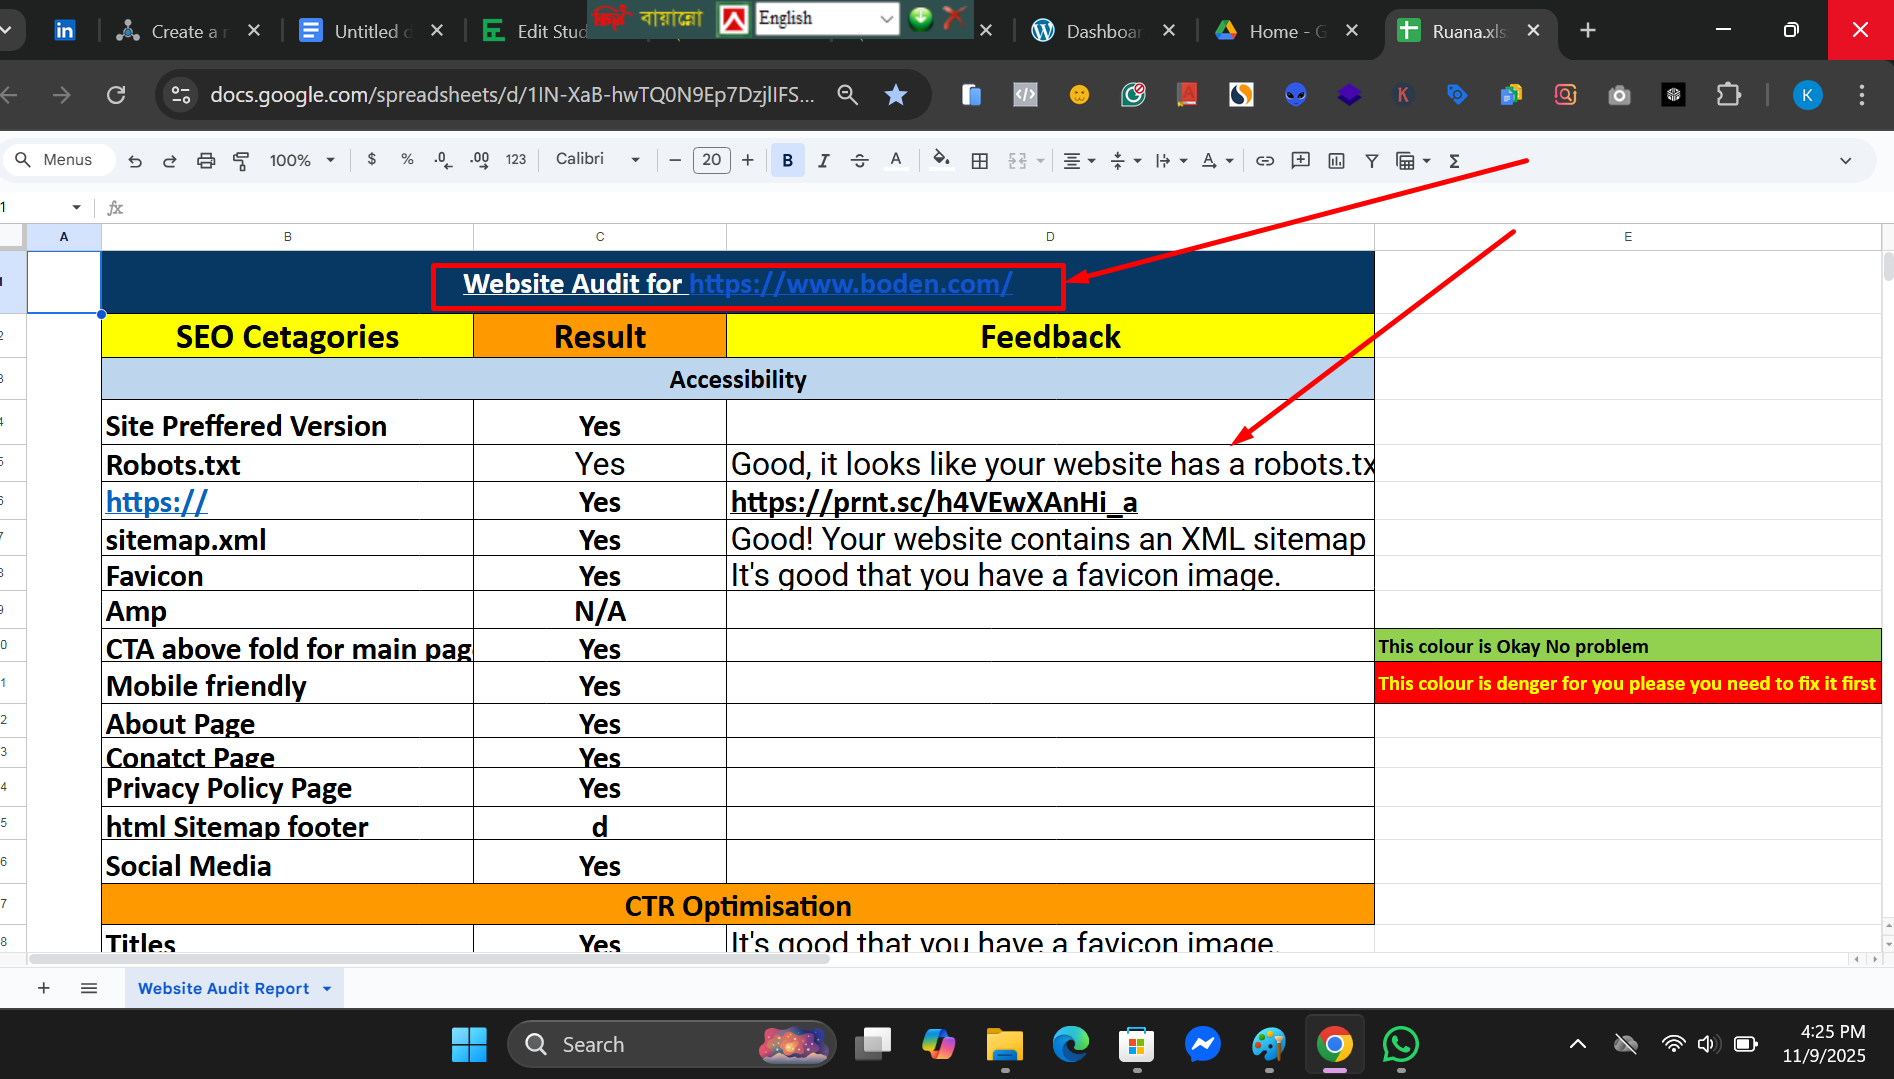The image size is (1894, 1079).
Task: Format selected cell as currency
Action: pos(371,160)
